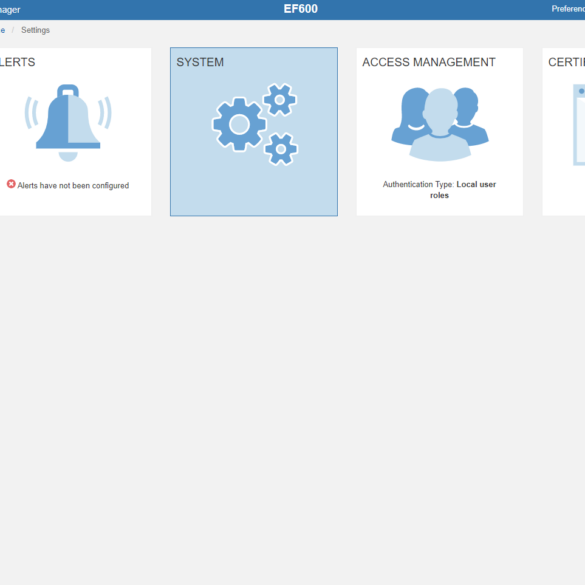The width and height of the screenshot is (585, 585).
Task: Click the Alerts bell icon
Action: point(68,123)
